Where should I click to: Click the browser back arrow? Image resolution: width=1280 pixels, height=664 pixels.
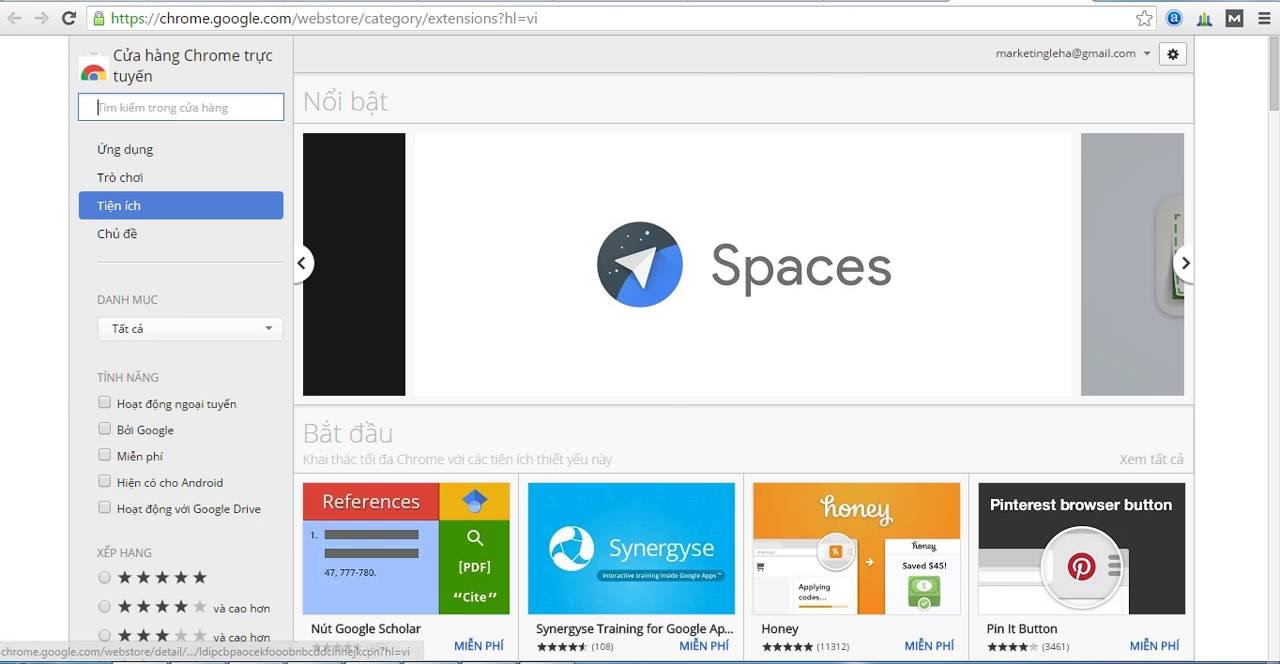click(14, 18)
